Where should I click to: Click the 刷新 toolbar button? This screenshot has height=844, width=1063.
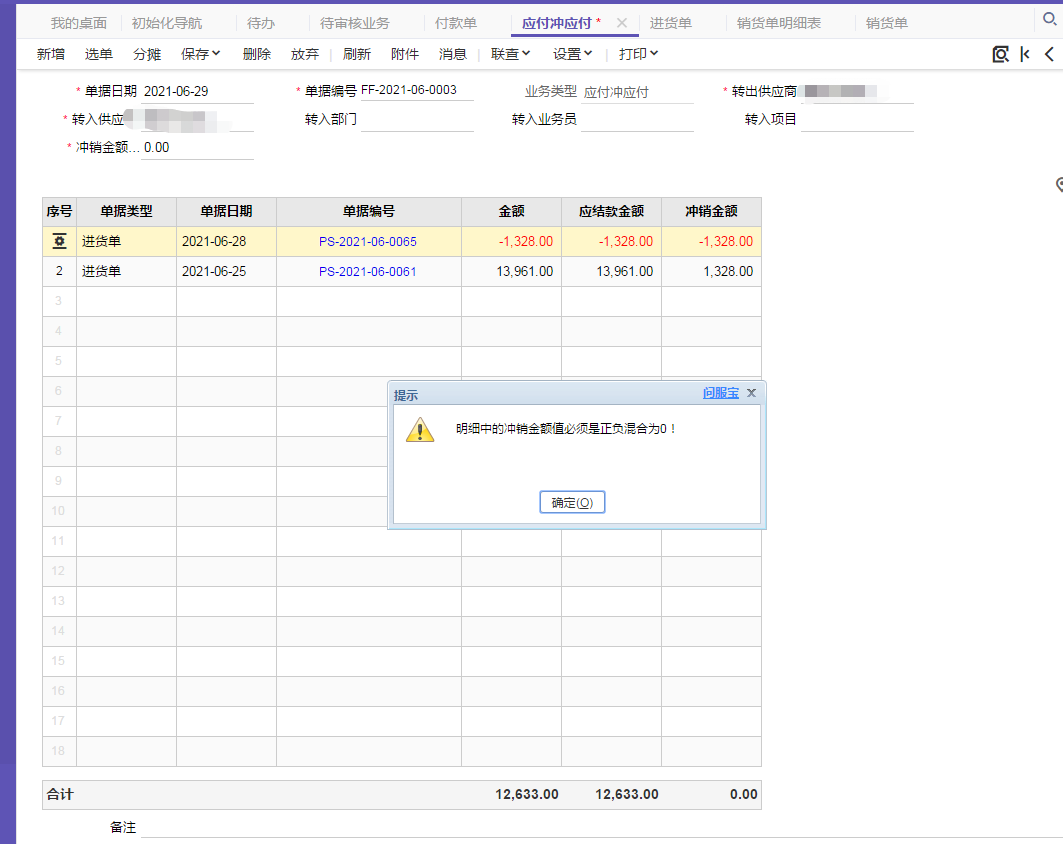coord(357,54)
